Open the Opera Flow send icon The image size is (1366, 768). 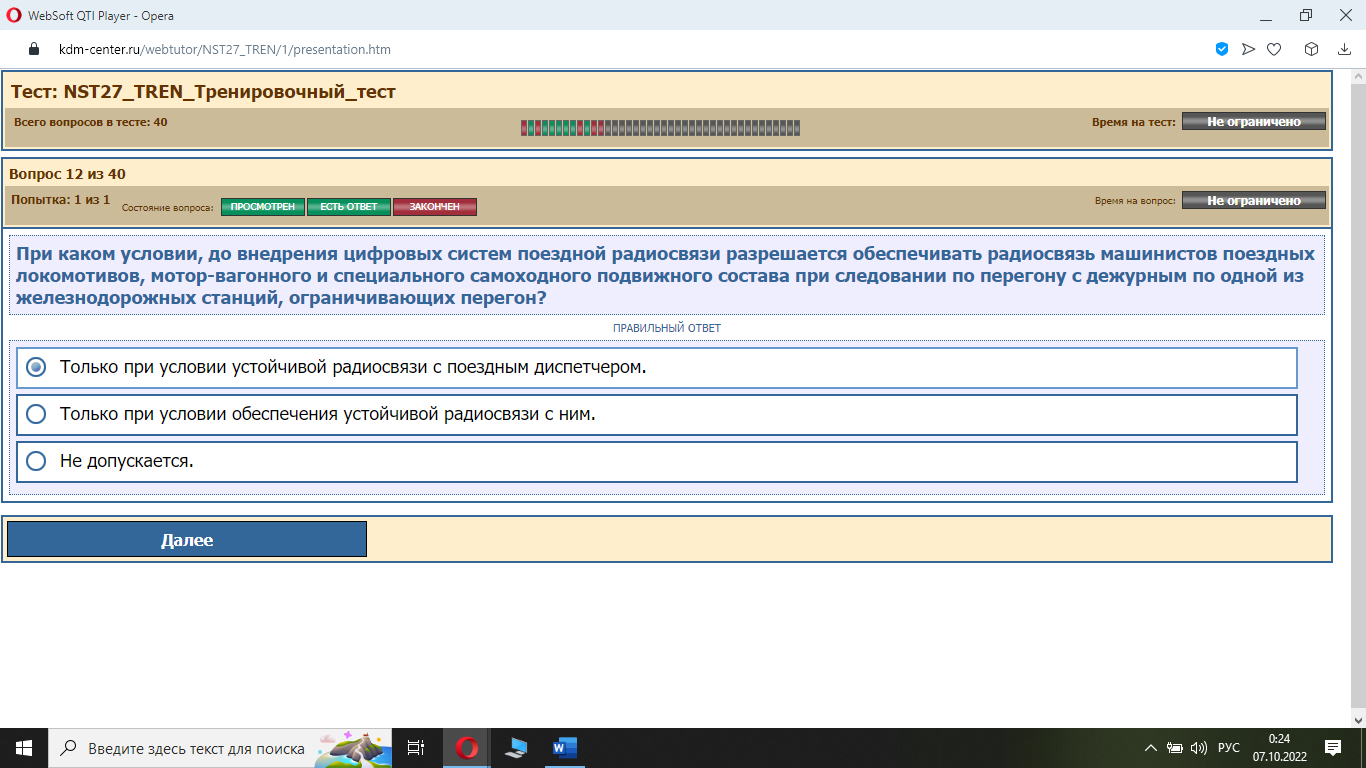[x=1248, y=49]
